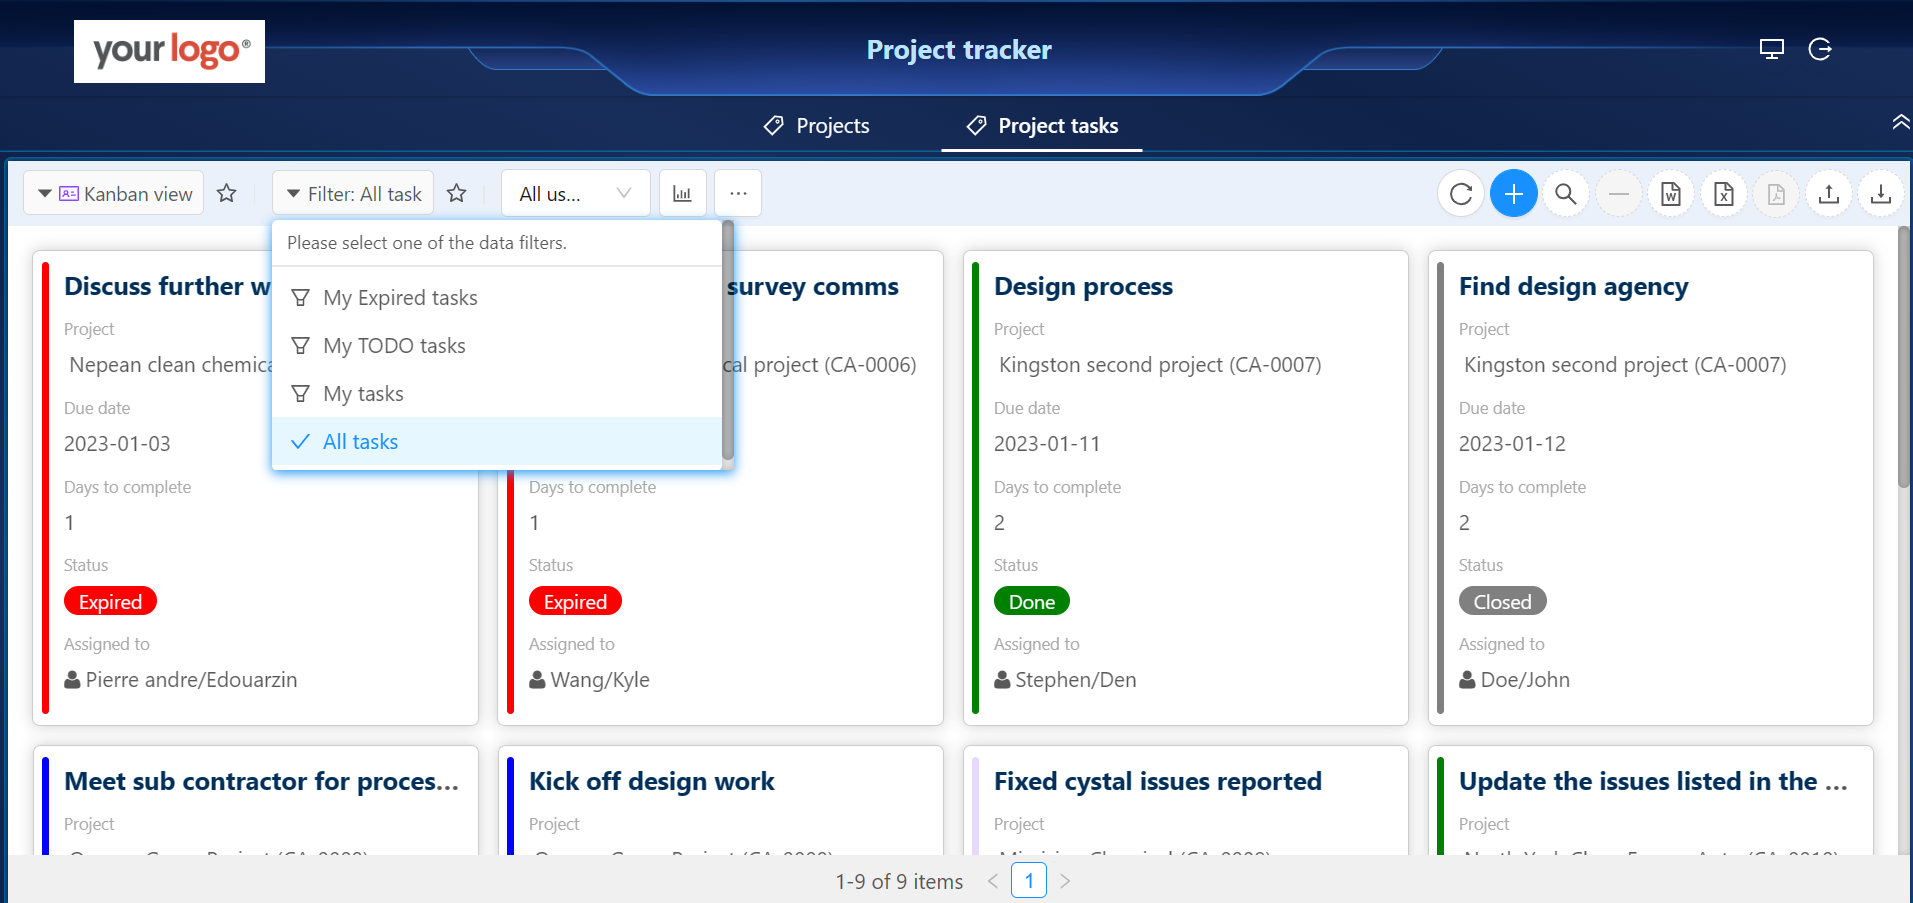Click the your logo image

[169, 51]
